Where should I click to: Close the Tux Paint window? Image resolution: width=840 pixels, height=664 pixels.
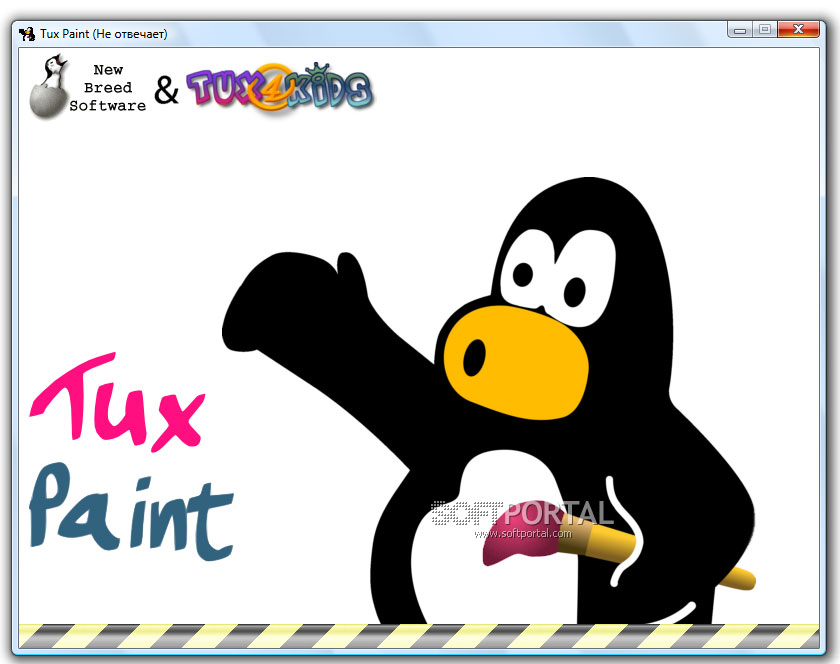point(798,29)
